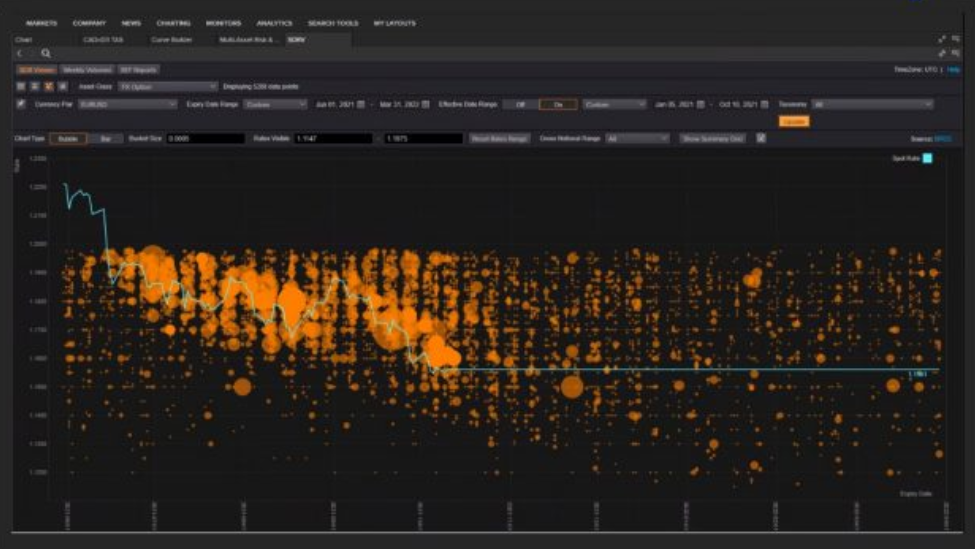The image size is (975, 549).
Task: Open calendar picker for expiry end date
Action: coord(425,104)
